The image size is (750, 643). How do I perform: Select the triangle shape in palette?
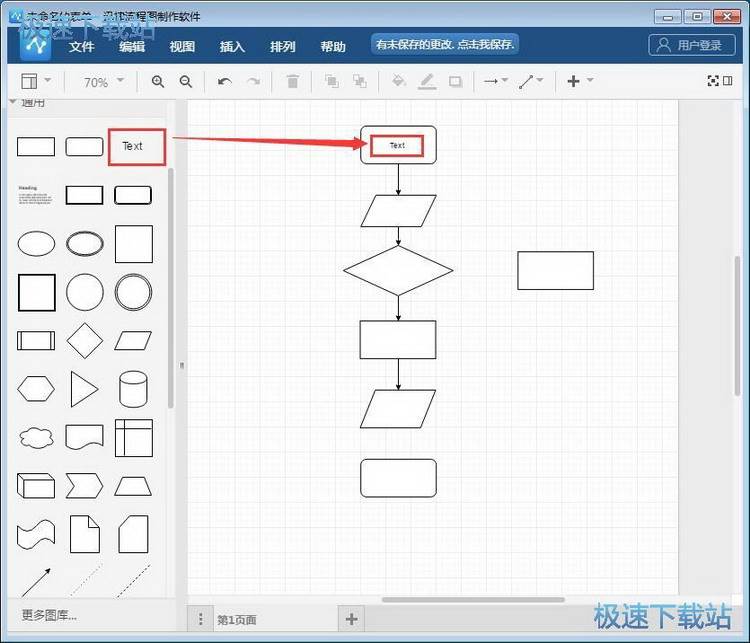point(84,389)
